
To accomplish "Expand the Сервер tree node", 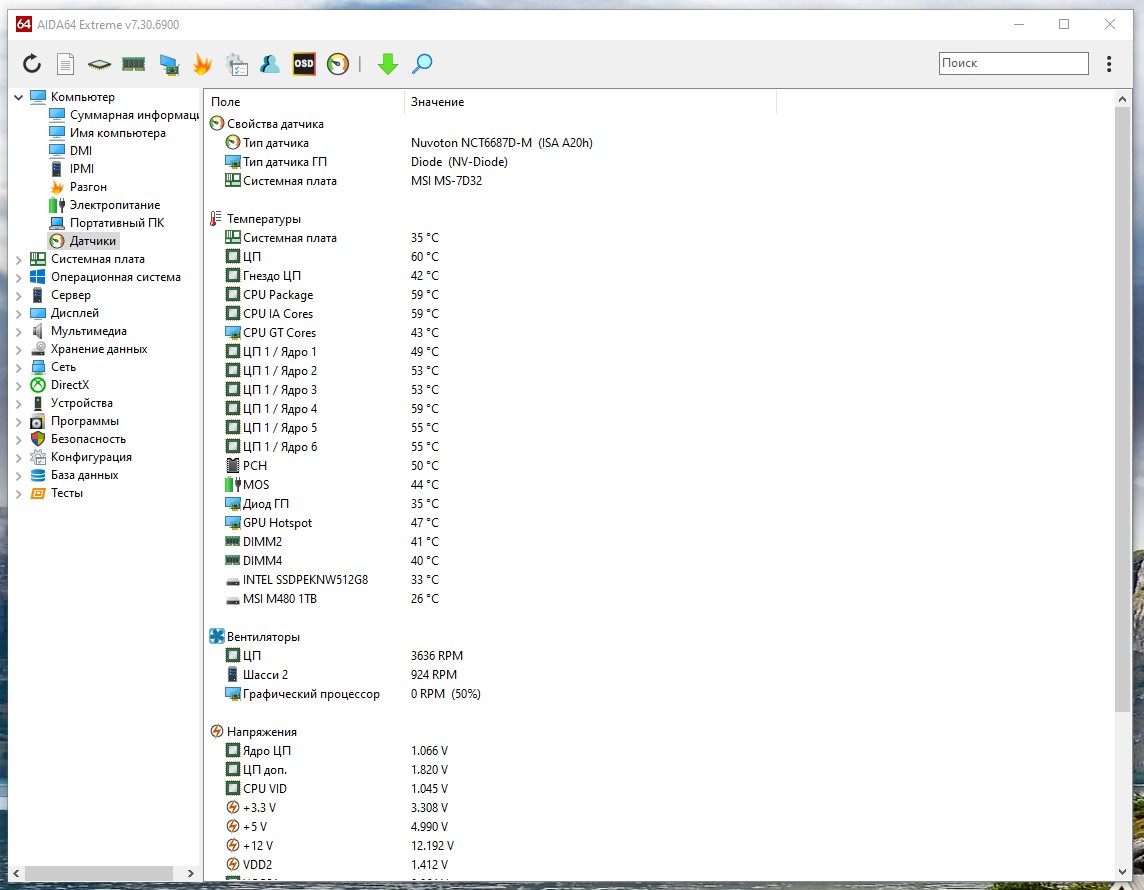I will click(19, 295).
